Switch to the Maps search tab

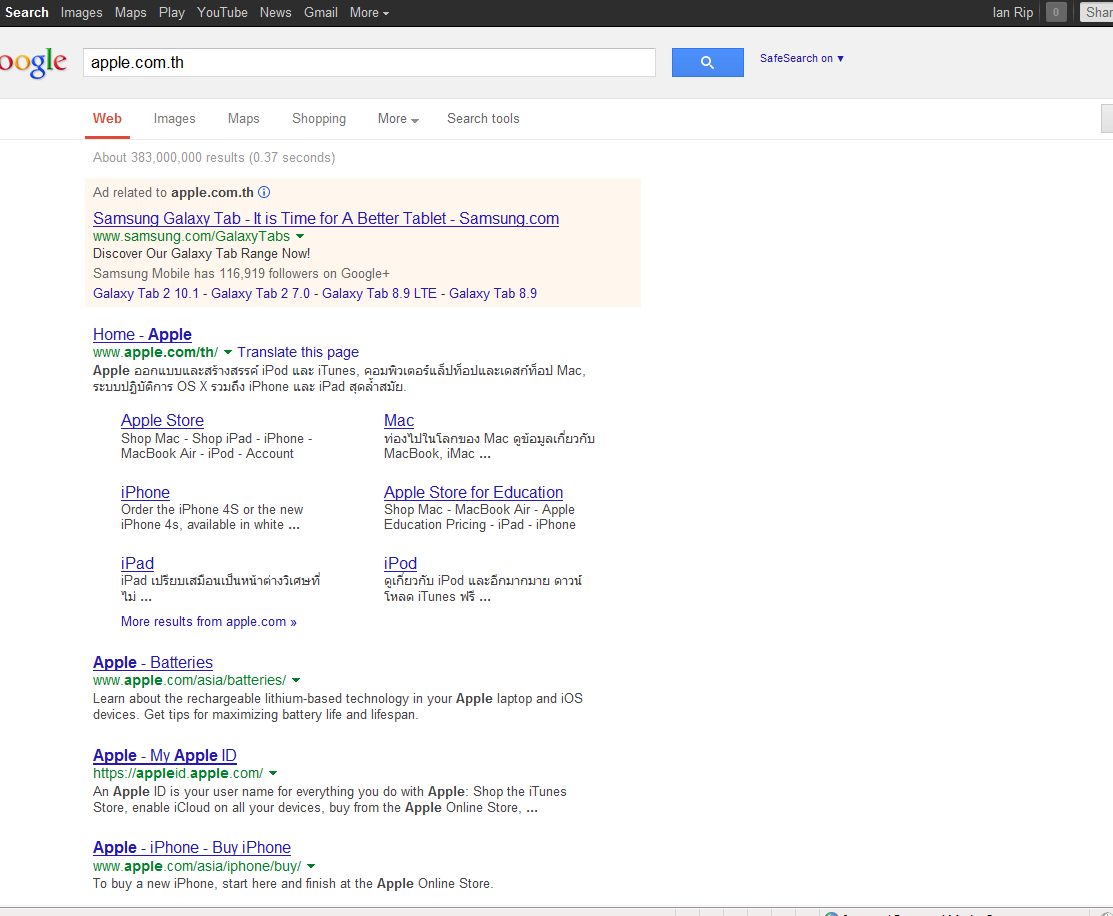point(243,119)
